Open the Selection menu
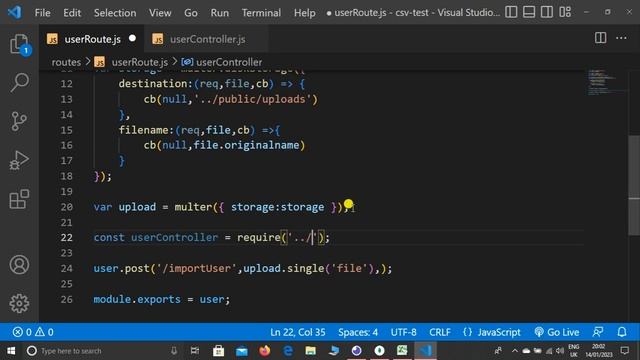Image resolution: width=640 pixels, height=360 pixels. coord(115,13)
